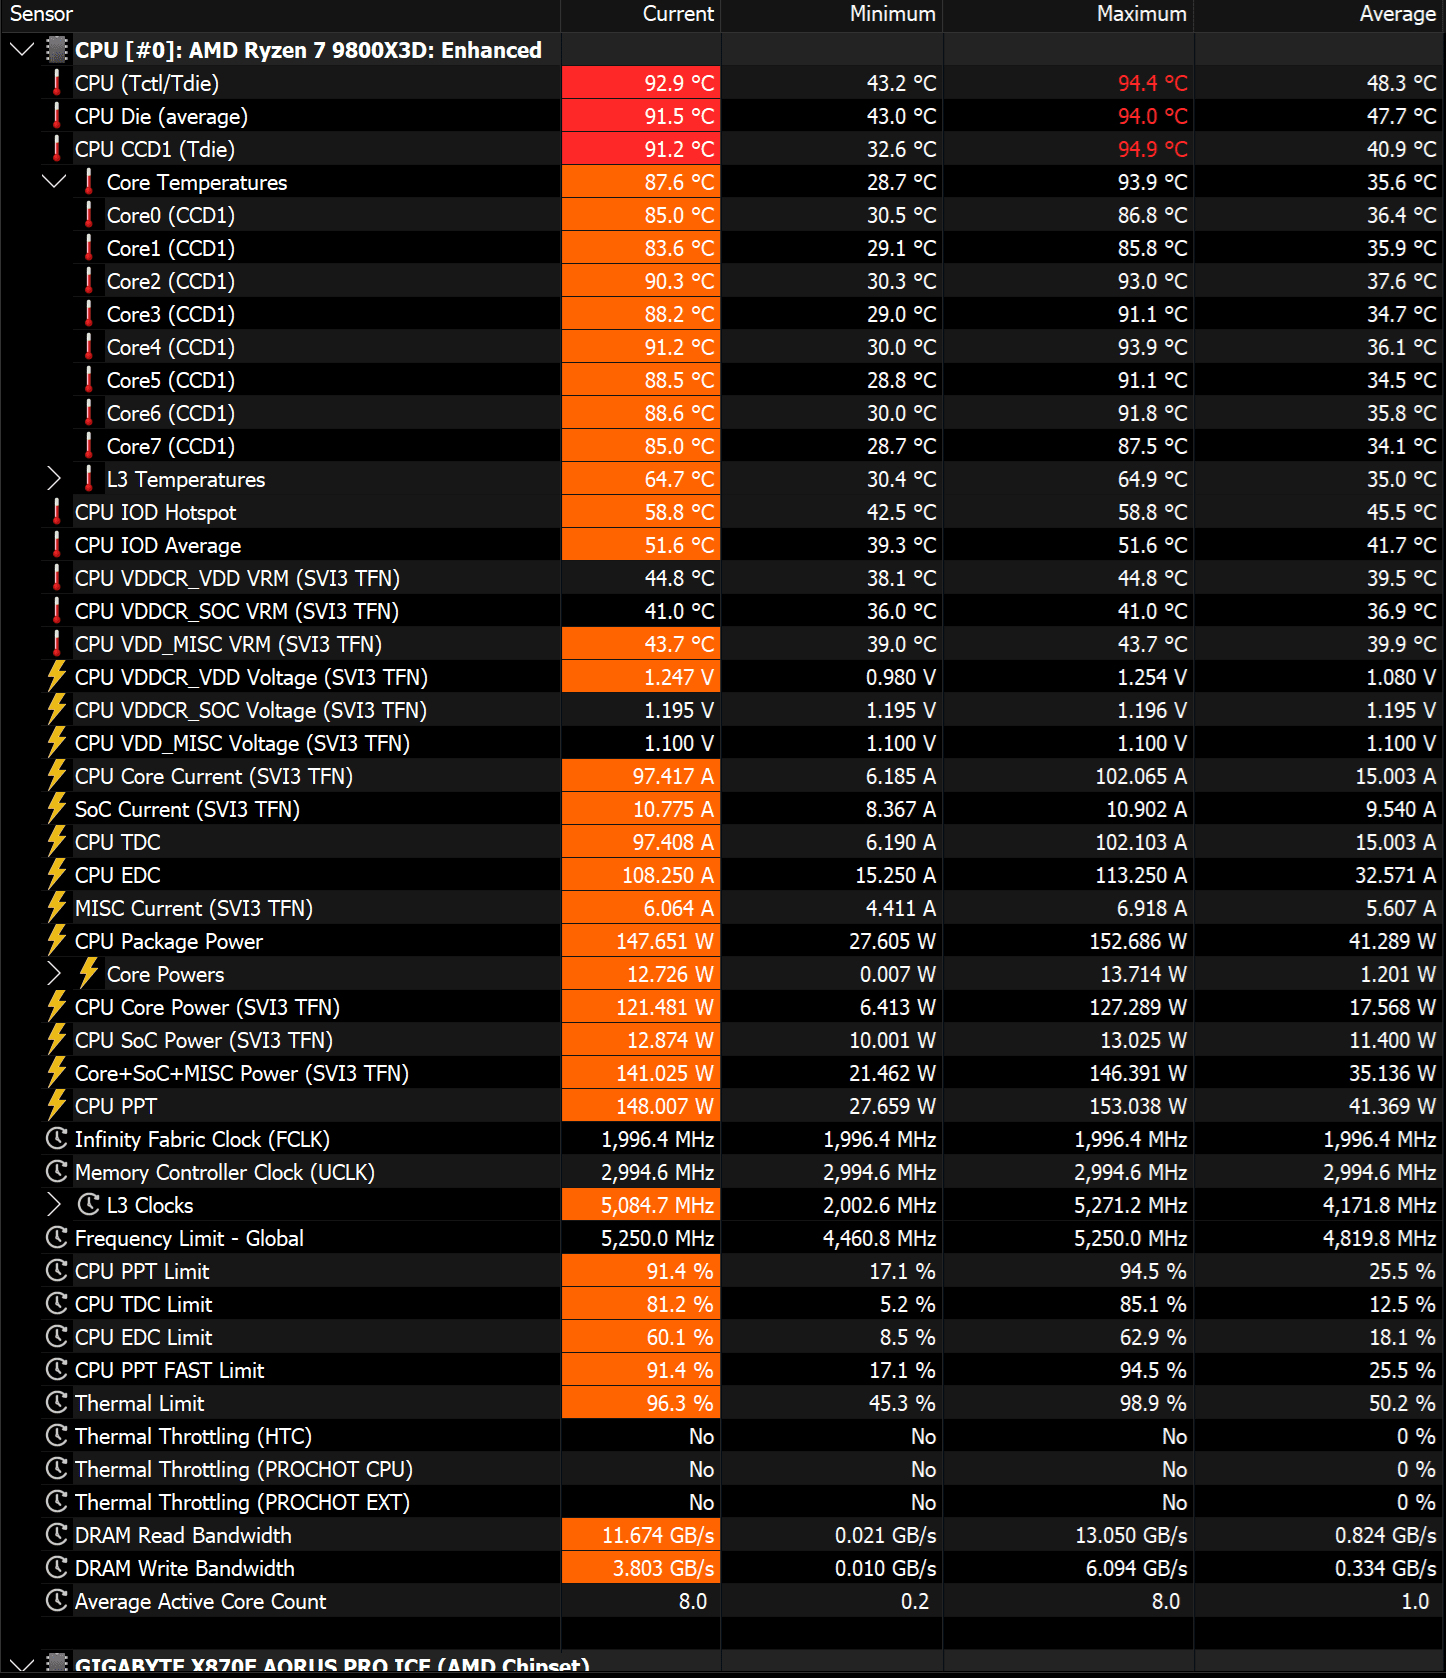The image size is (1446, 1678).
Task: Click thermometer icon for CPU VDD_MISC VRM
Action: point(56,644)
